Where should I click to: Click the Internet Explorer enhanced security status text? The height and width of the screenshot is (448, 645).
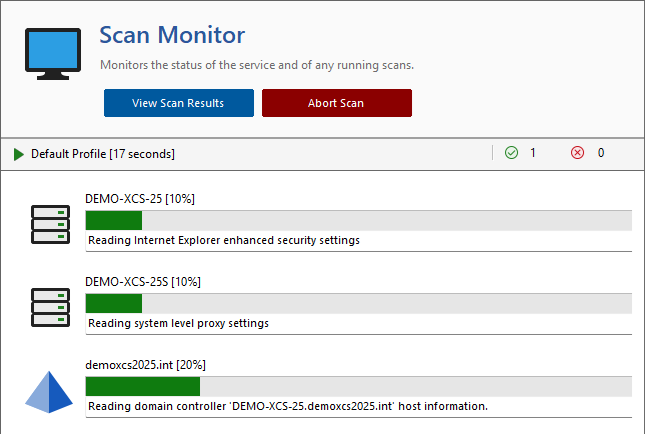pos(224,240)
